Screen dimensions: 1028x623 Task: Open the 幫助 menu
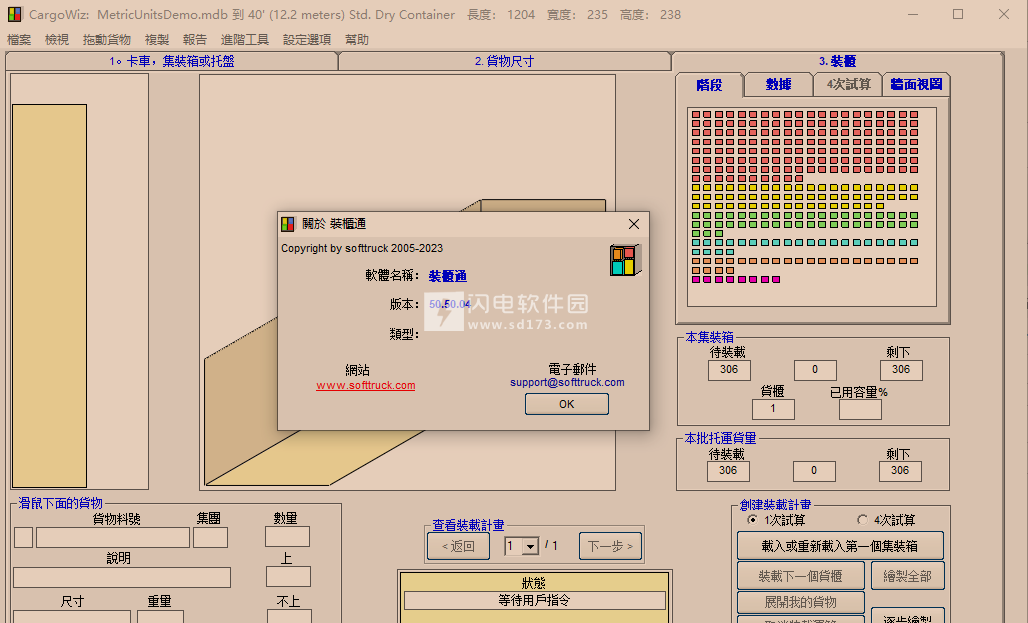[x=357, y=40]
